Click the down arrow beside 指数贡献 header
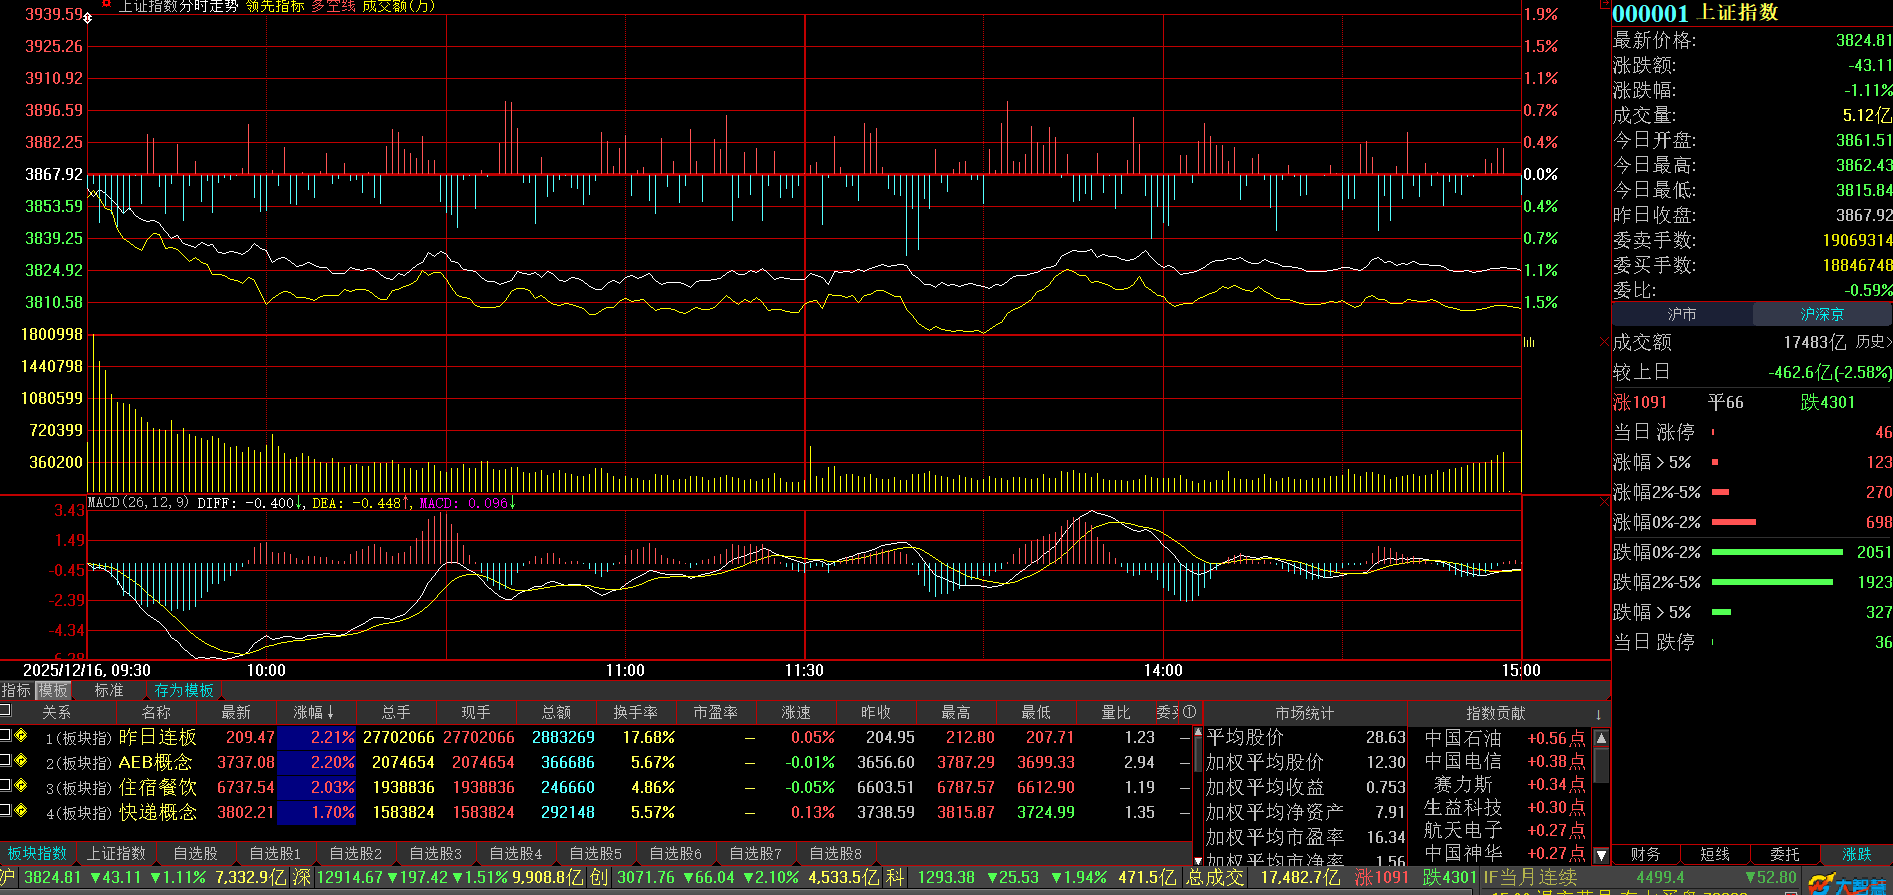The image size is (1893, 895). pyautogui.click(x=1598, y=714)
